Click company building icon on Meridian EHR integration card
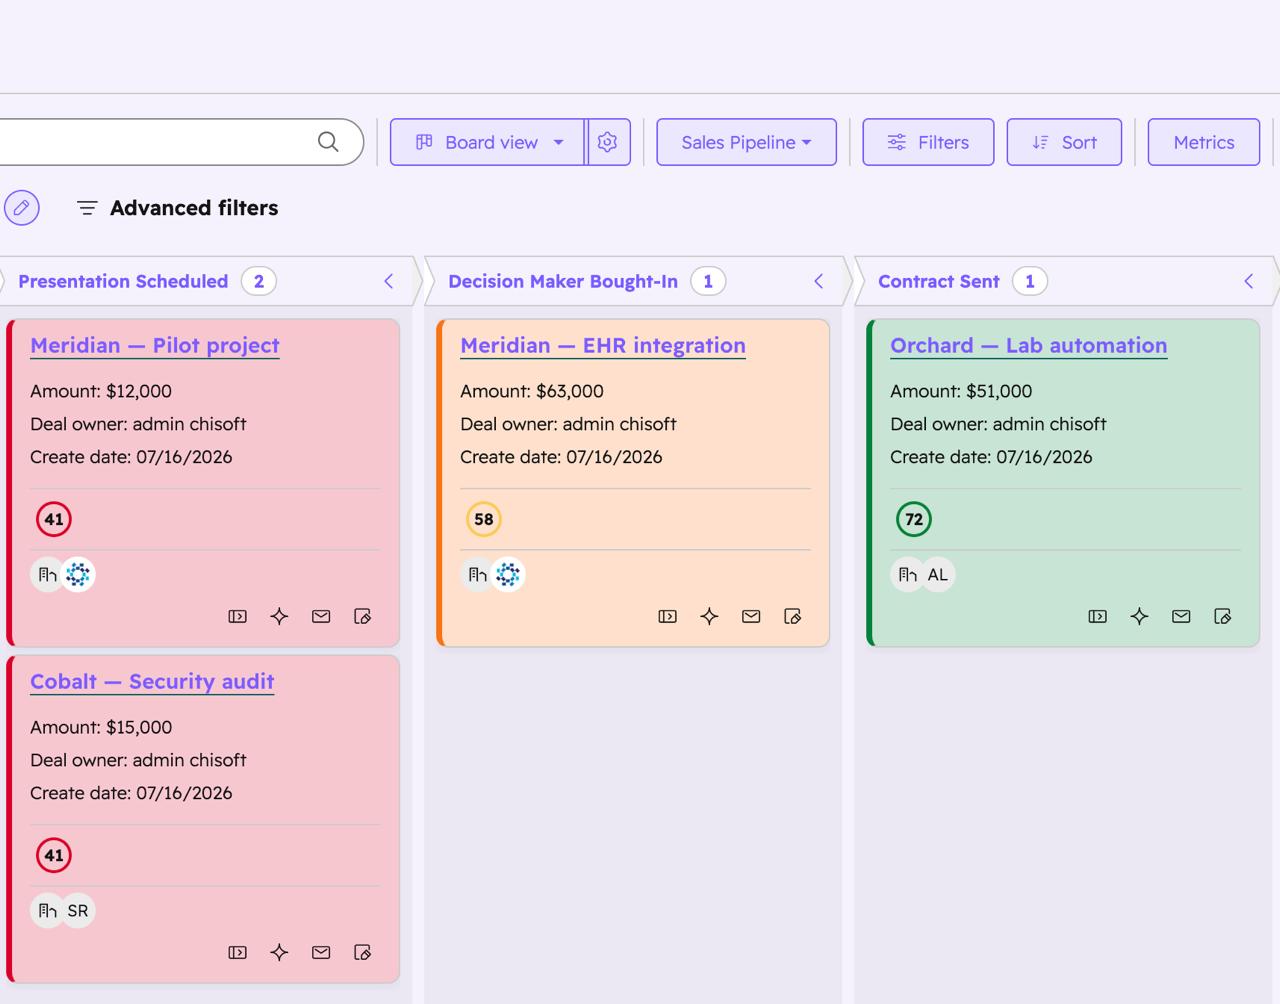 [477, 574]
